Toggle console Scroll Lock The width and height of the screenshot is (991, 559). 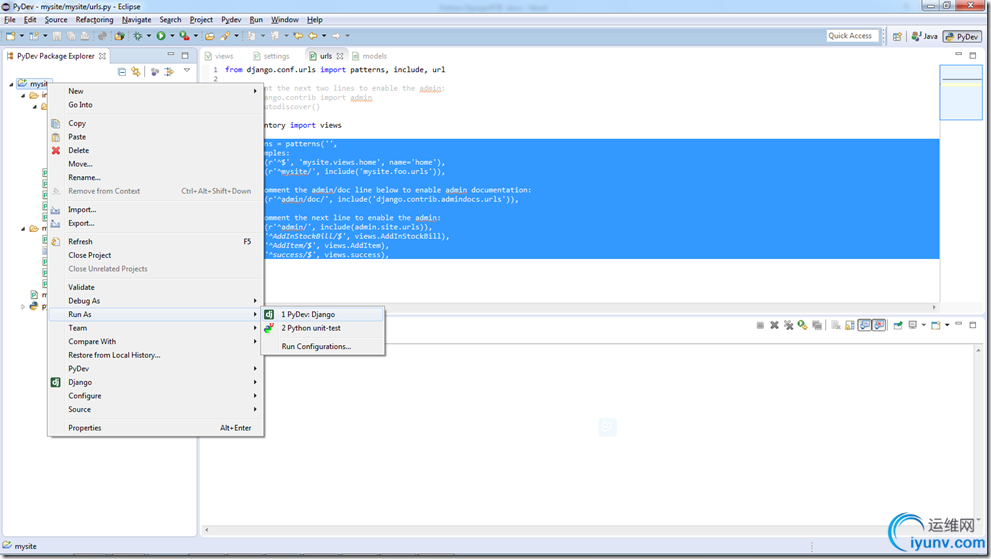pos(849,325)
